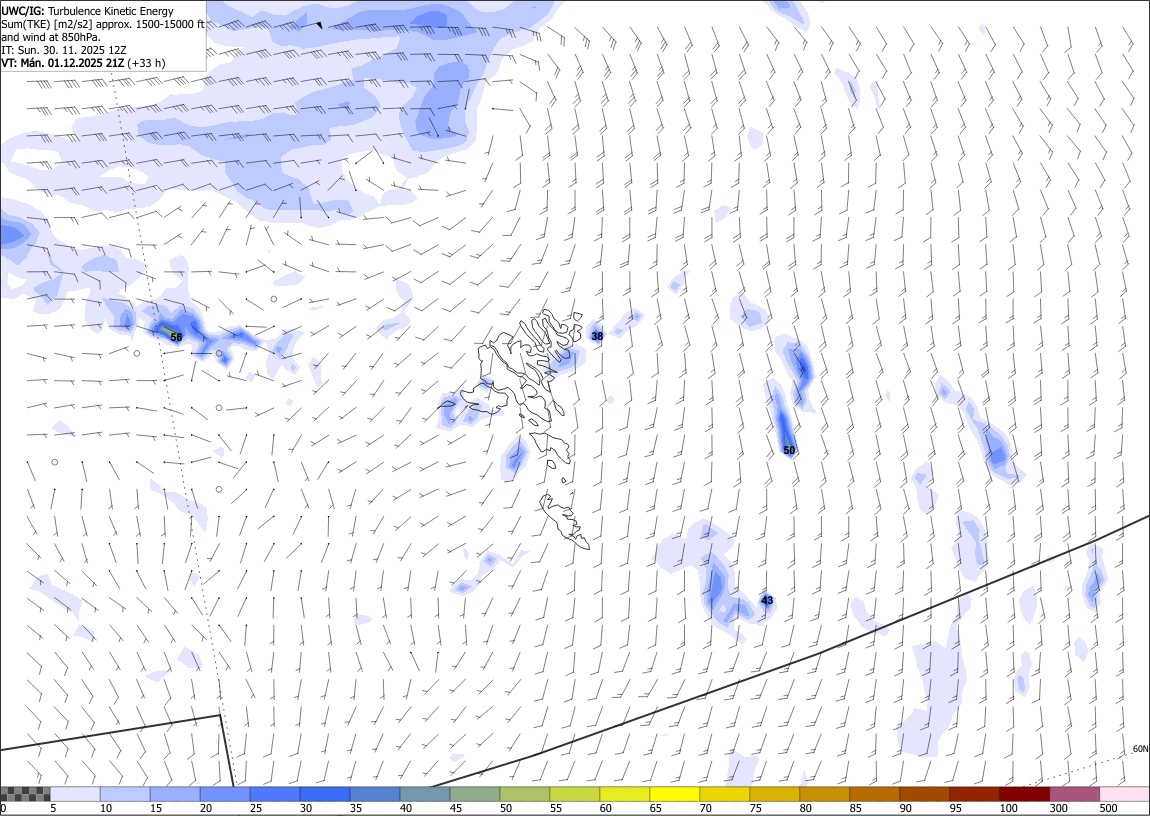Click the legend scale number '500'
The height and width of the screenshot is (816, 1150).
[x=1108, y=808]
